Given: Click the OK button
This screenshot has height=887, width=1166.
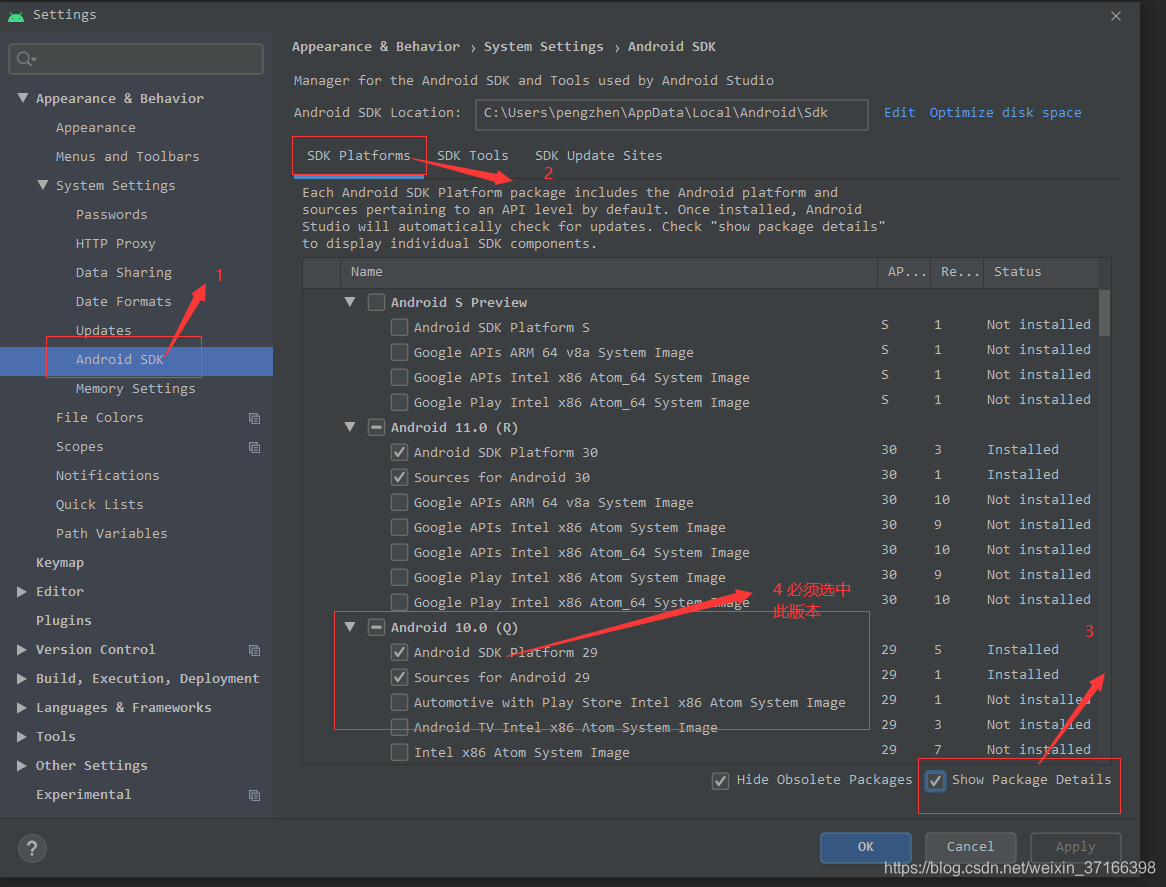Looking at the screenshot, I should pyautogui.click(x=866, y=847).
